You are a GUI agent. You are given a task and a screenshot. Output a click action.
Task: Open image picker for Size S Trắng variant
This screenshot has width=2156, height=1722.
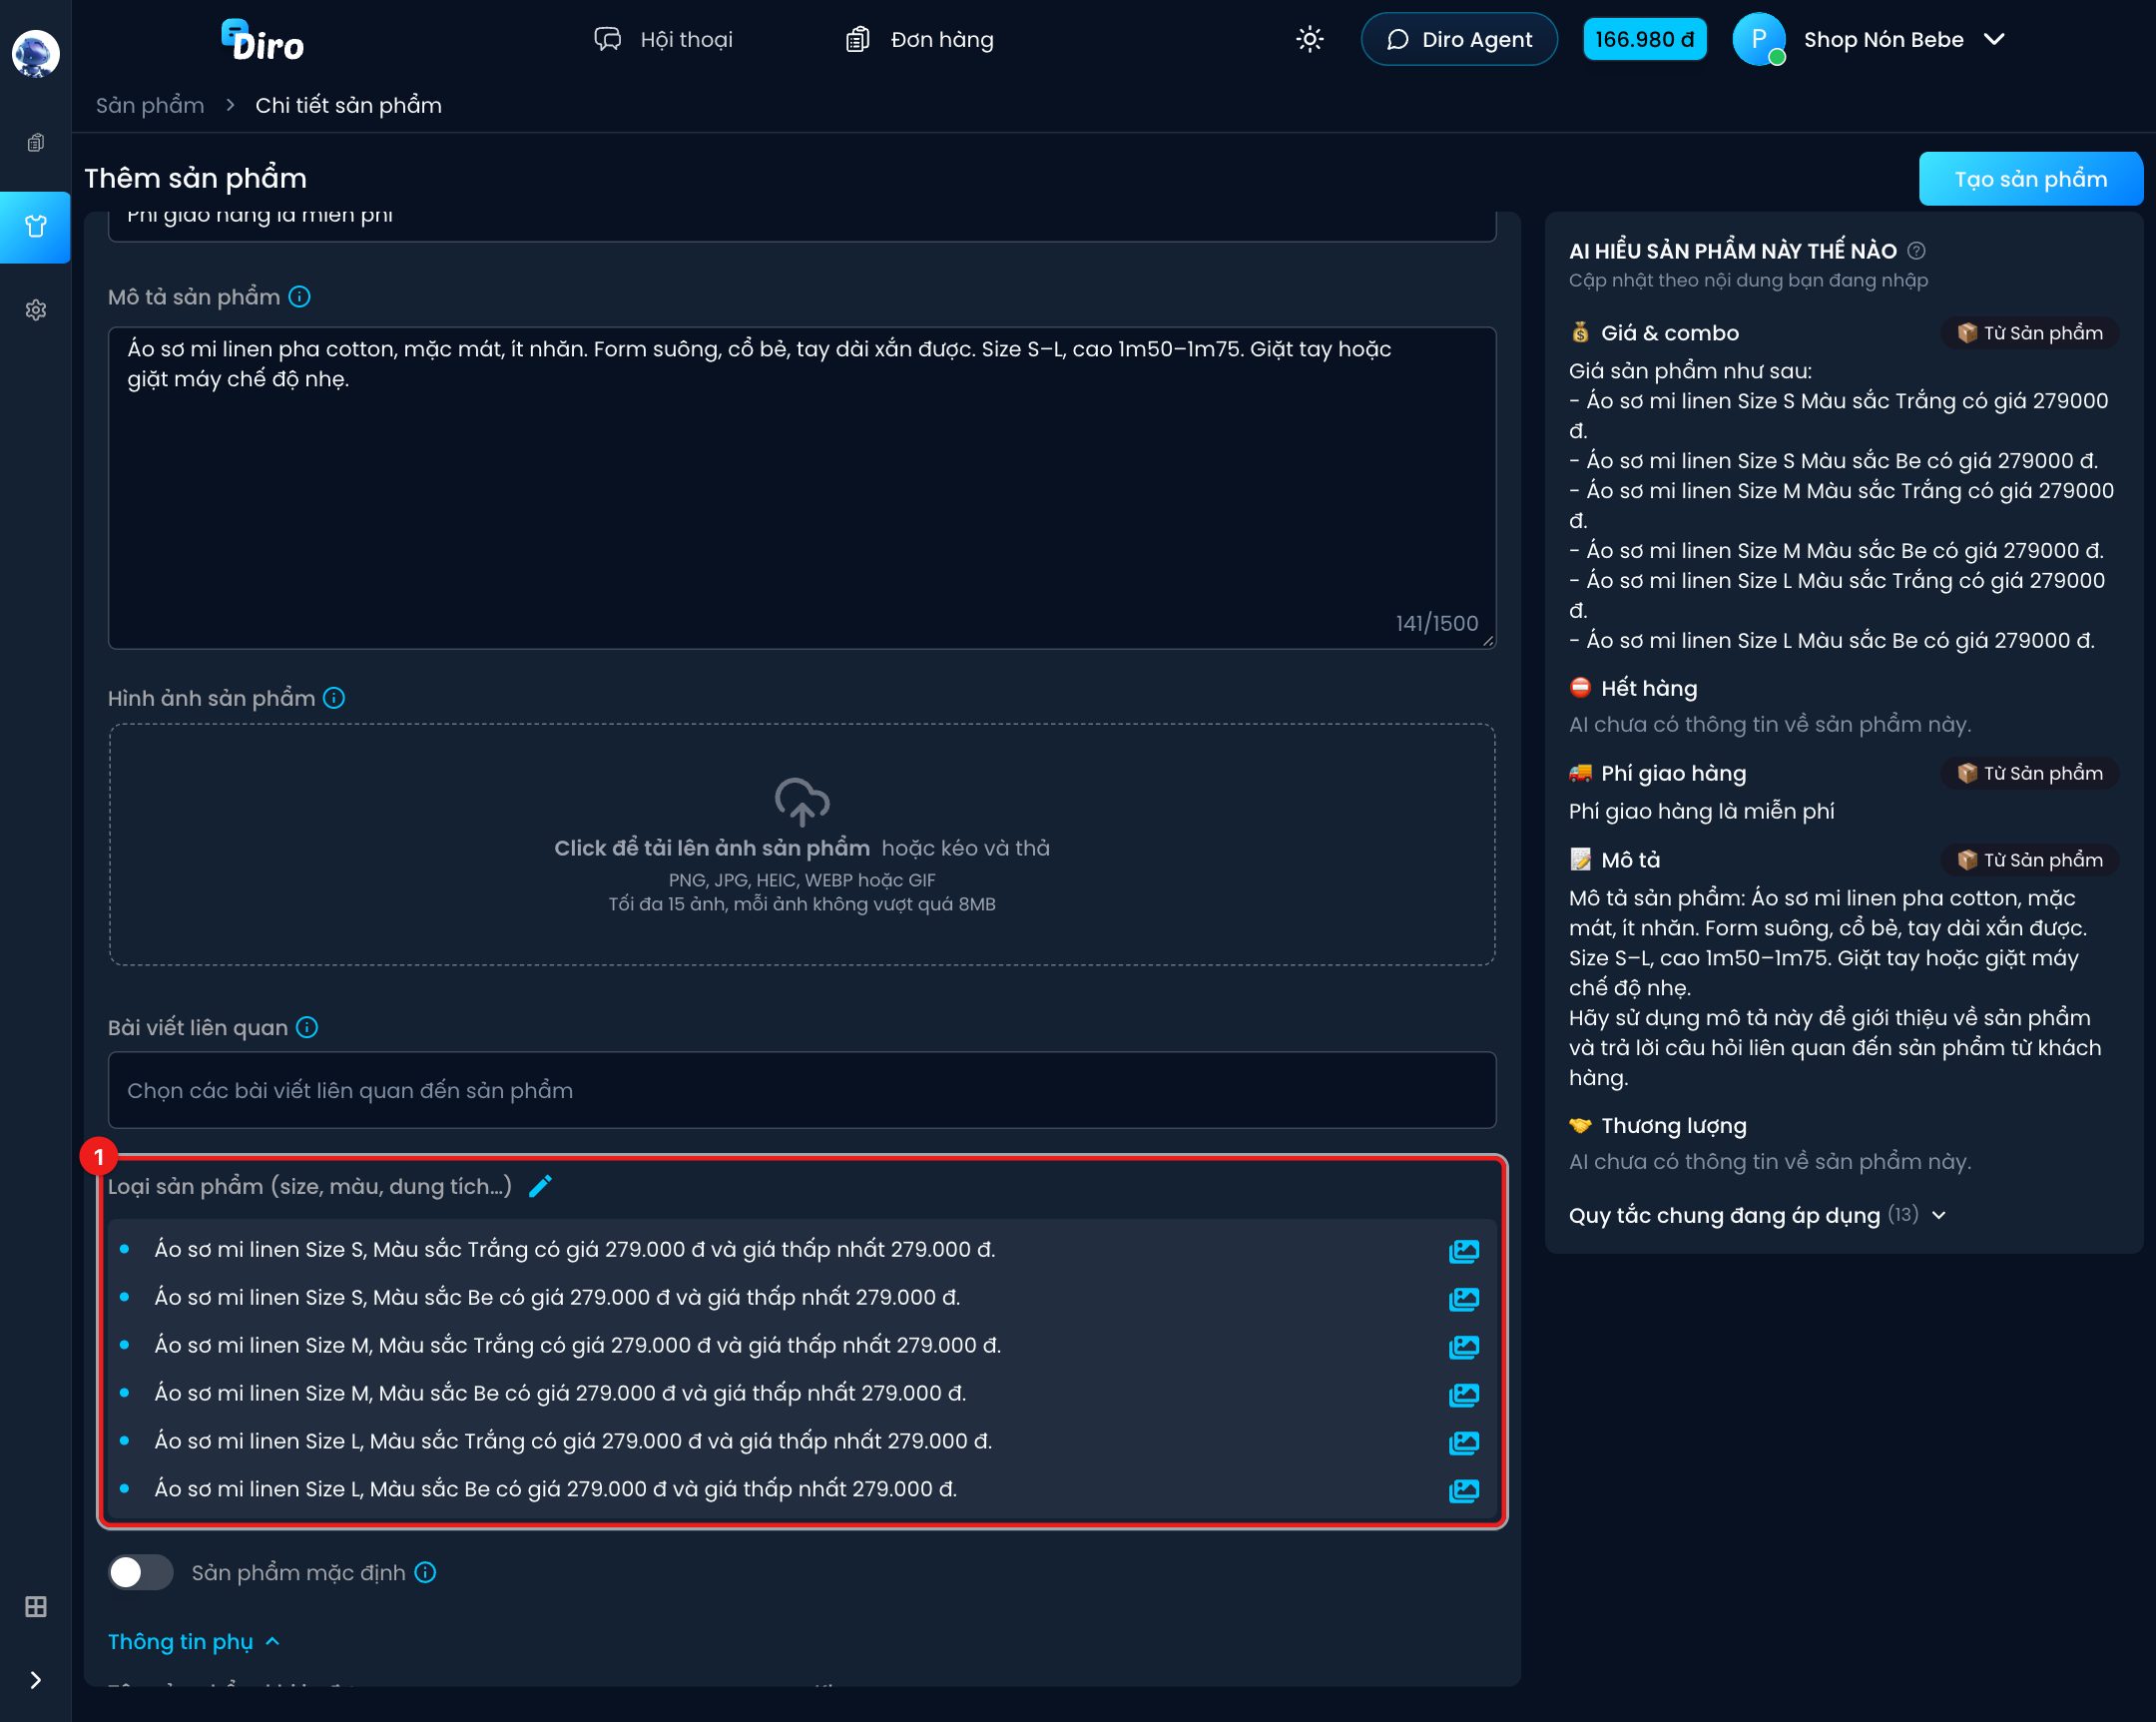1464,1250
